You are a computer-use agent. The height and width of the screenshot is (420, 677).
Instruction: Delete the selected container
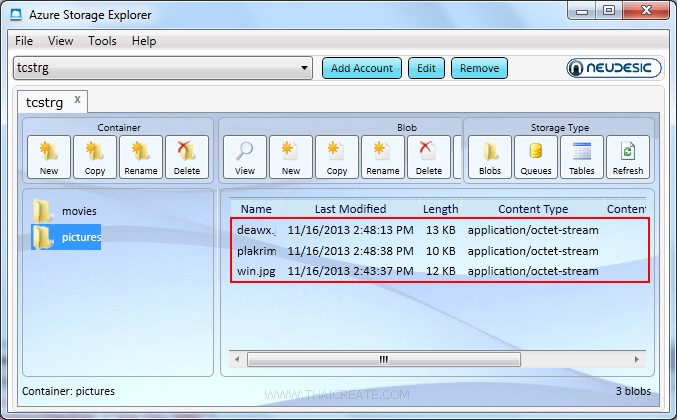(187, 157)
